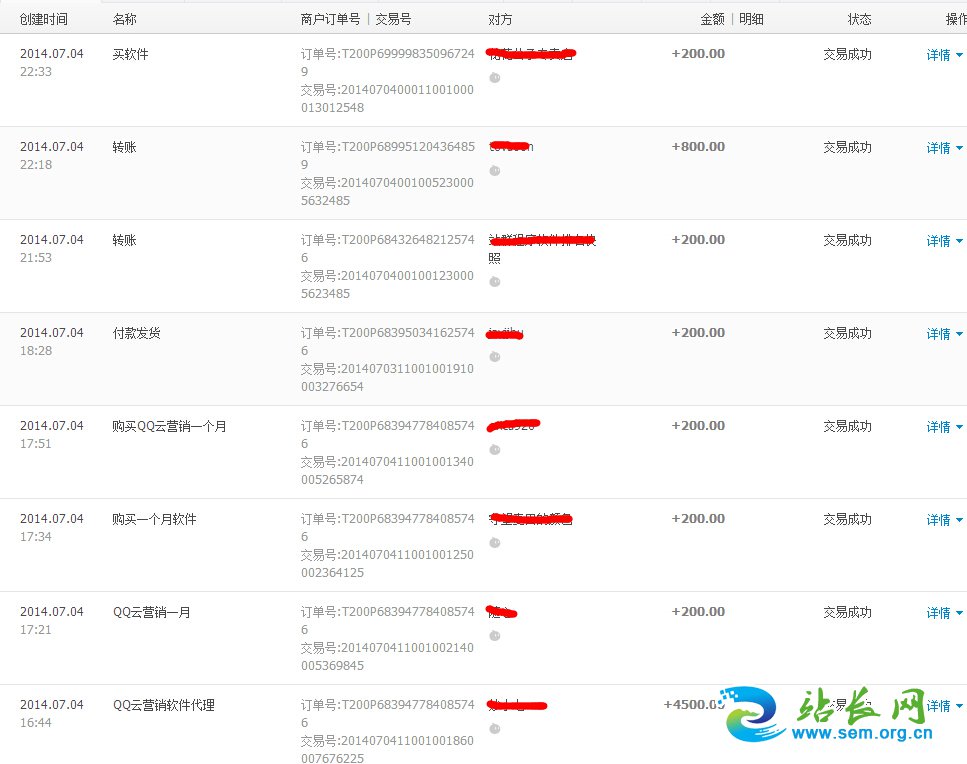Select 商户订单号 in the table header
Viewport: 967px width, 764px height.
[x=330, y=19]
